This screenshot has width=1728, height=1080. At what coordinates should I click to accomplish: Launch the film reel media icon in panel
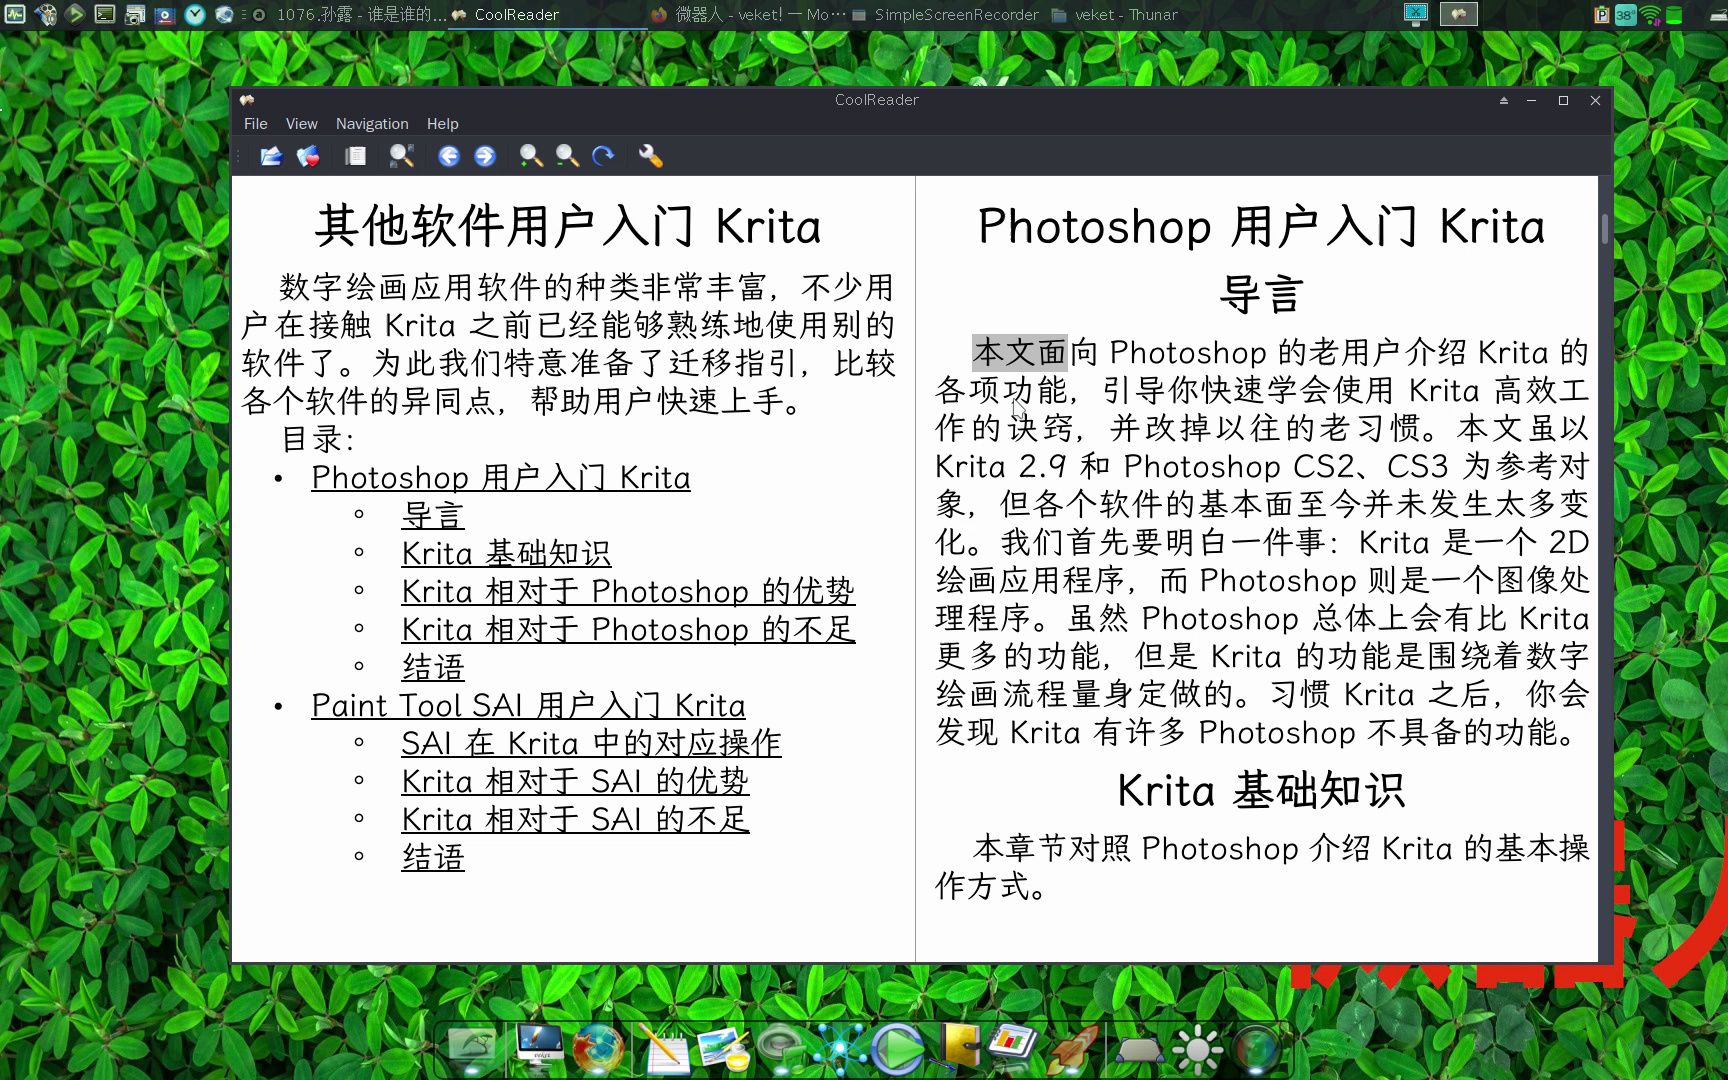(x=46, y=14)
